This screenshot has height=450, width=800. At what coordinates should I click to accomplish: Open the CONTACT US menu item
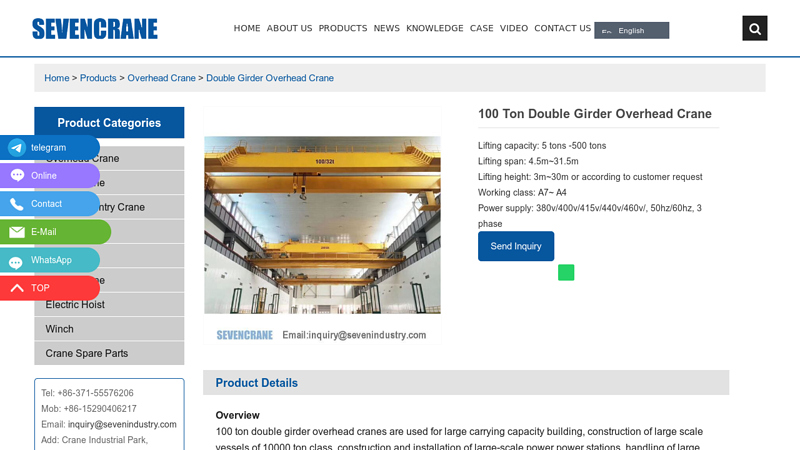[562, 28]
